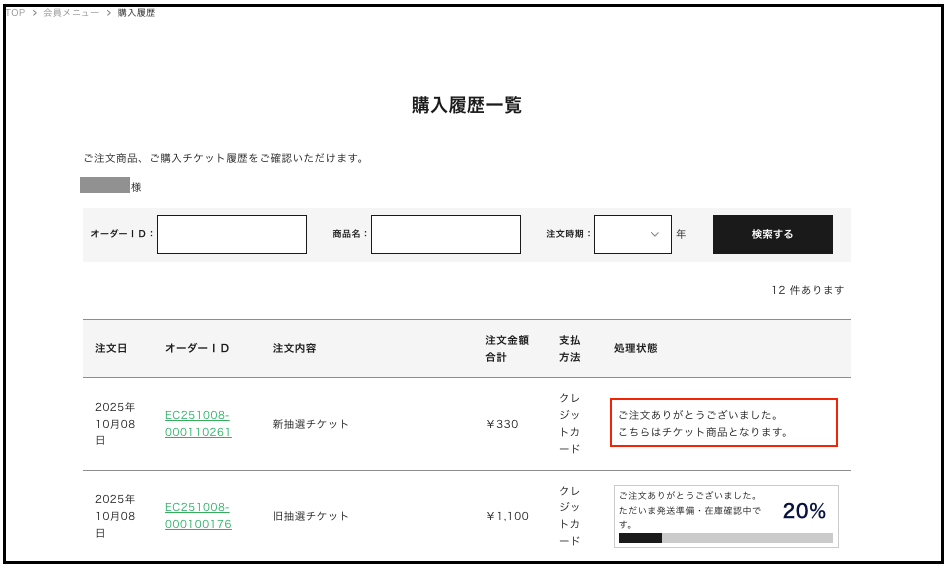
Task: Click the 旧抽選チケット order item
Action: [x=311, y=516]
